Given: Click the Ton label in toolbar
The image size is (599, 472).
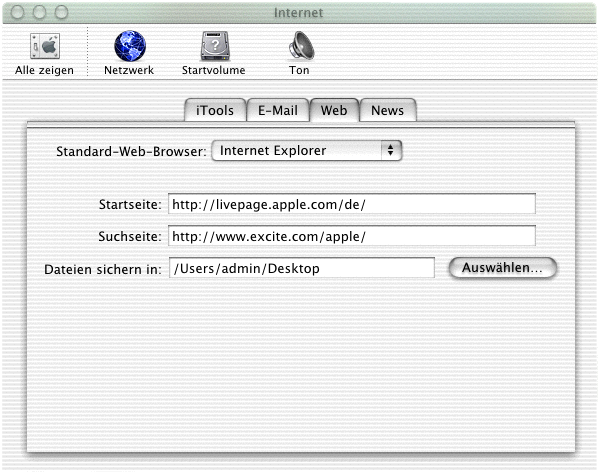Looking at the screenshot, I should click(299, 70).
